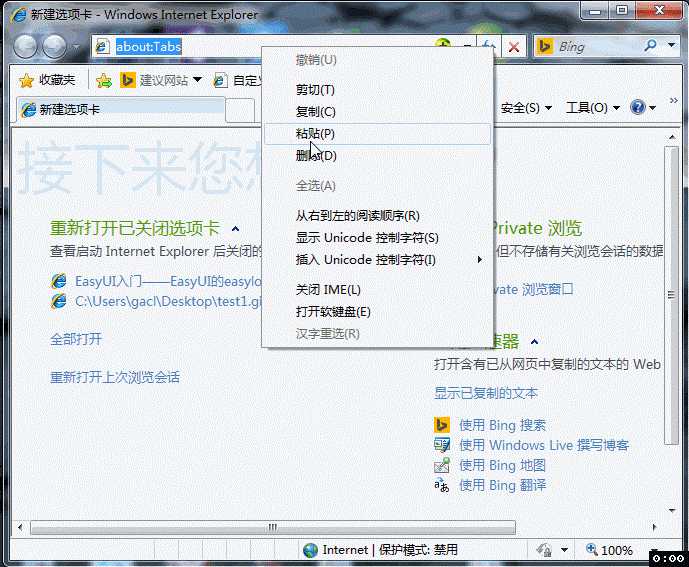This screenshot has height=567, width=689.
Task: Click the Windows Live blog accelerator icon
Action: [x=442, y=445]
